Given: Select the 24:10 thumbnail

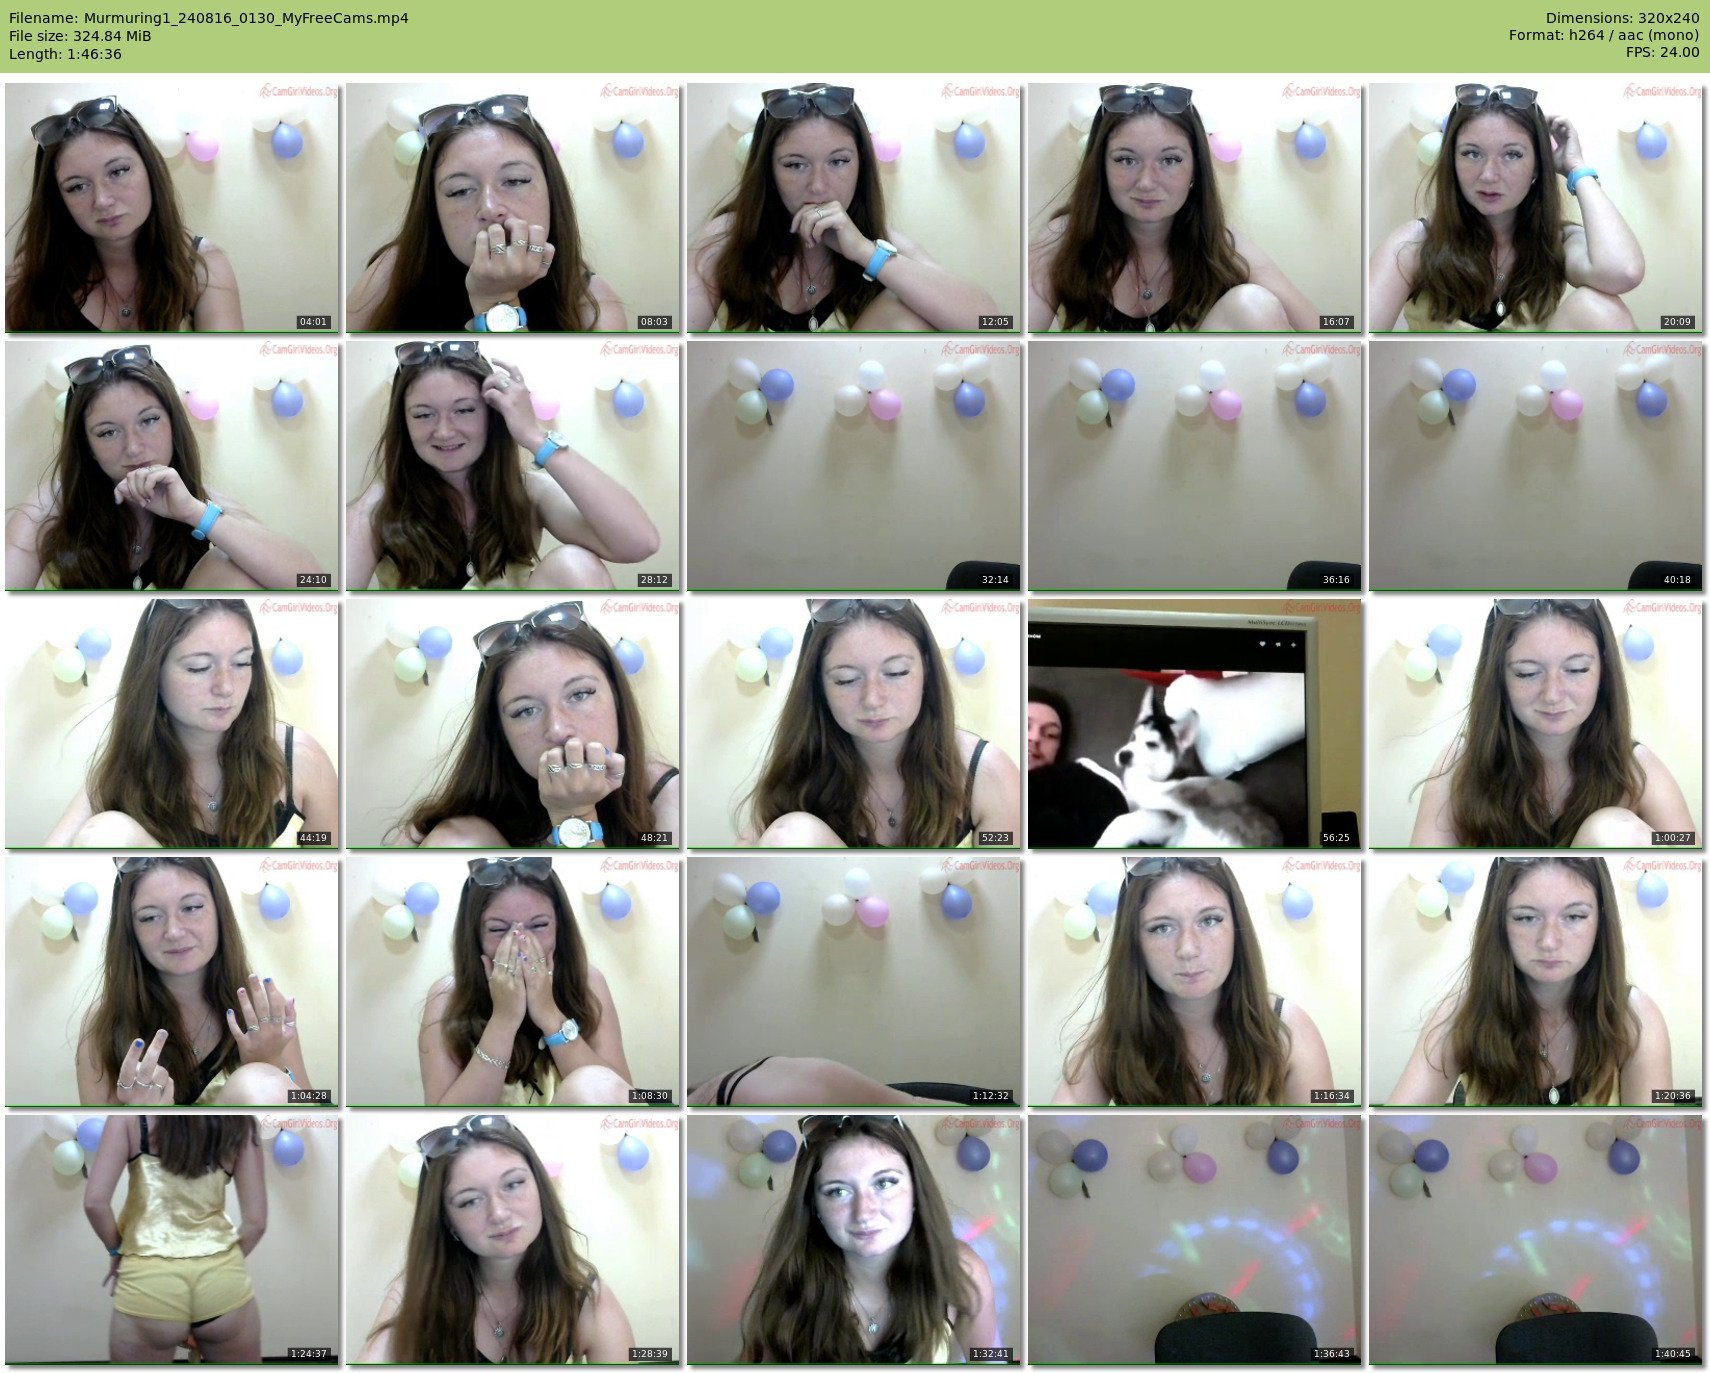Looking at the screenshot, I should (x=172, y=465).
